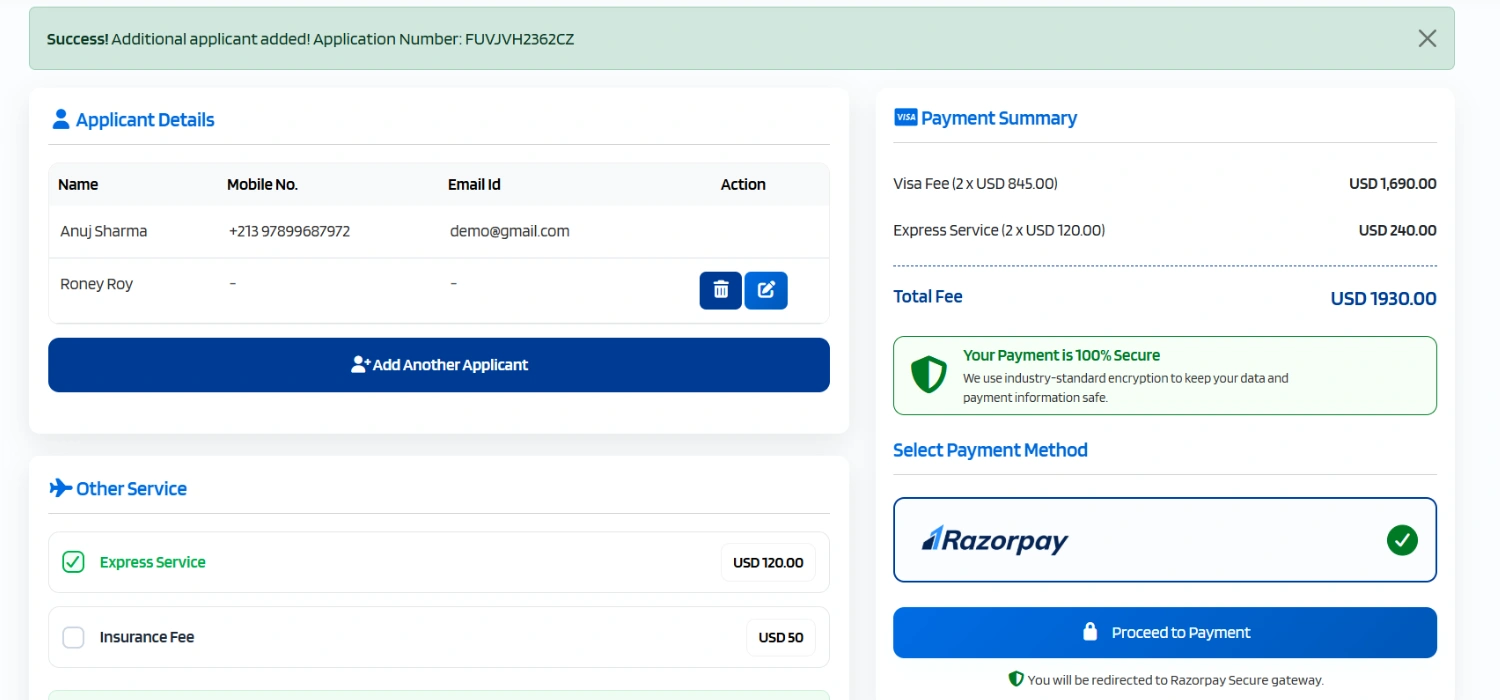The height and width of the screenshot is (700, 1500).
Task: Click the small shield icon near redirect notice
Action: click(1016, 679)
